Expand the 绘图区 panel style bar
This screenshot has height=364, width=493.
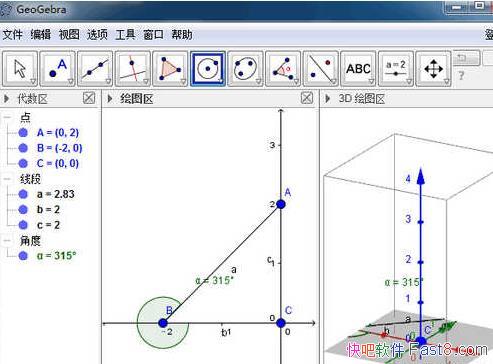point(110,99)
